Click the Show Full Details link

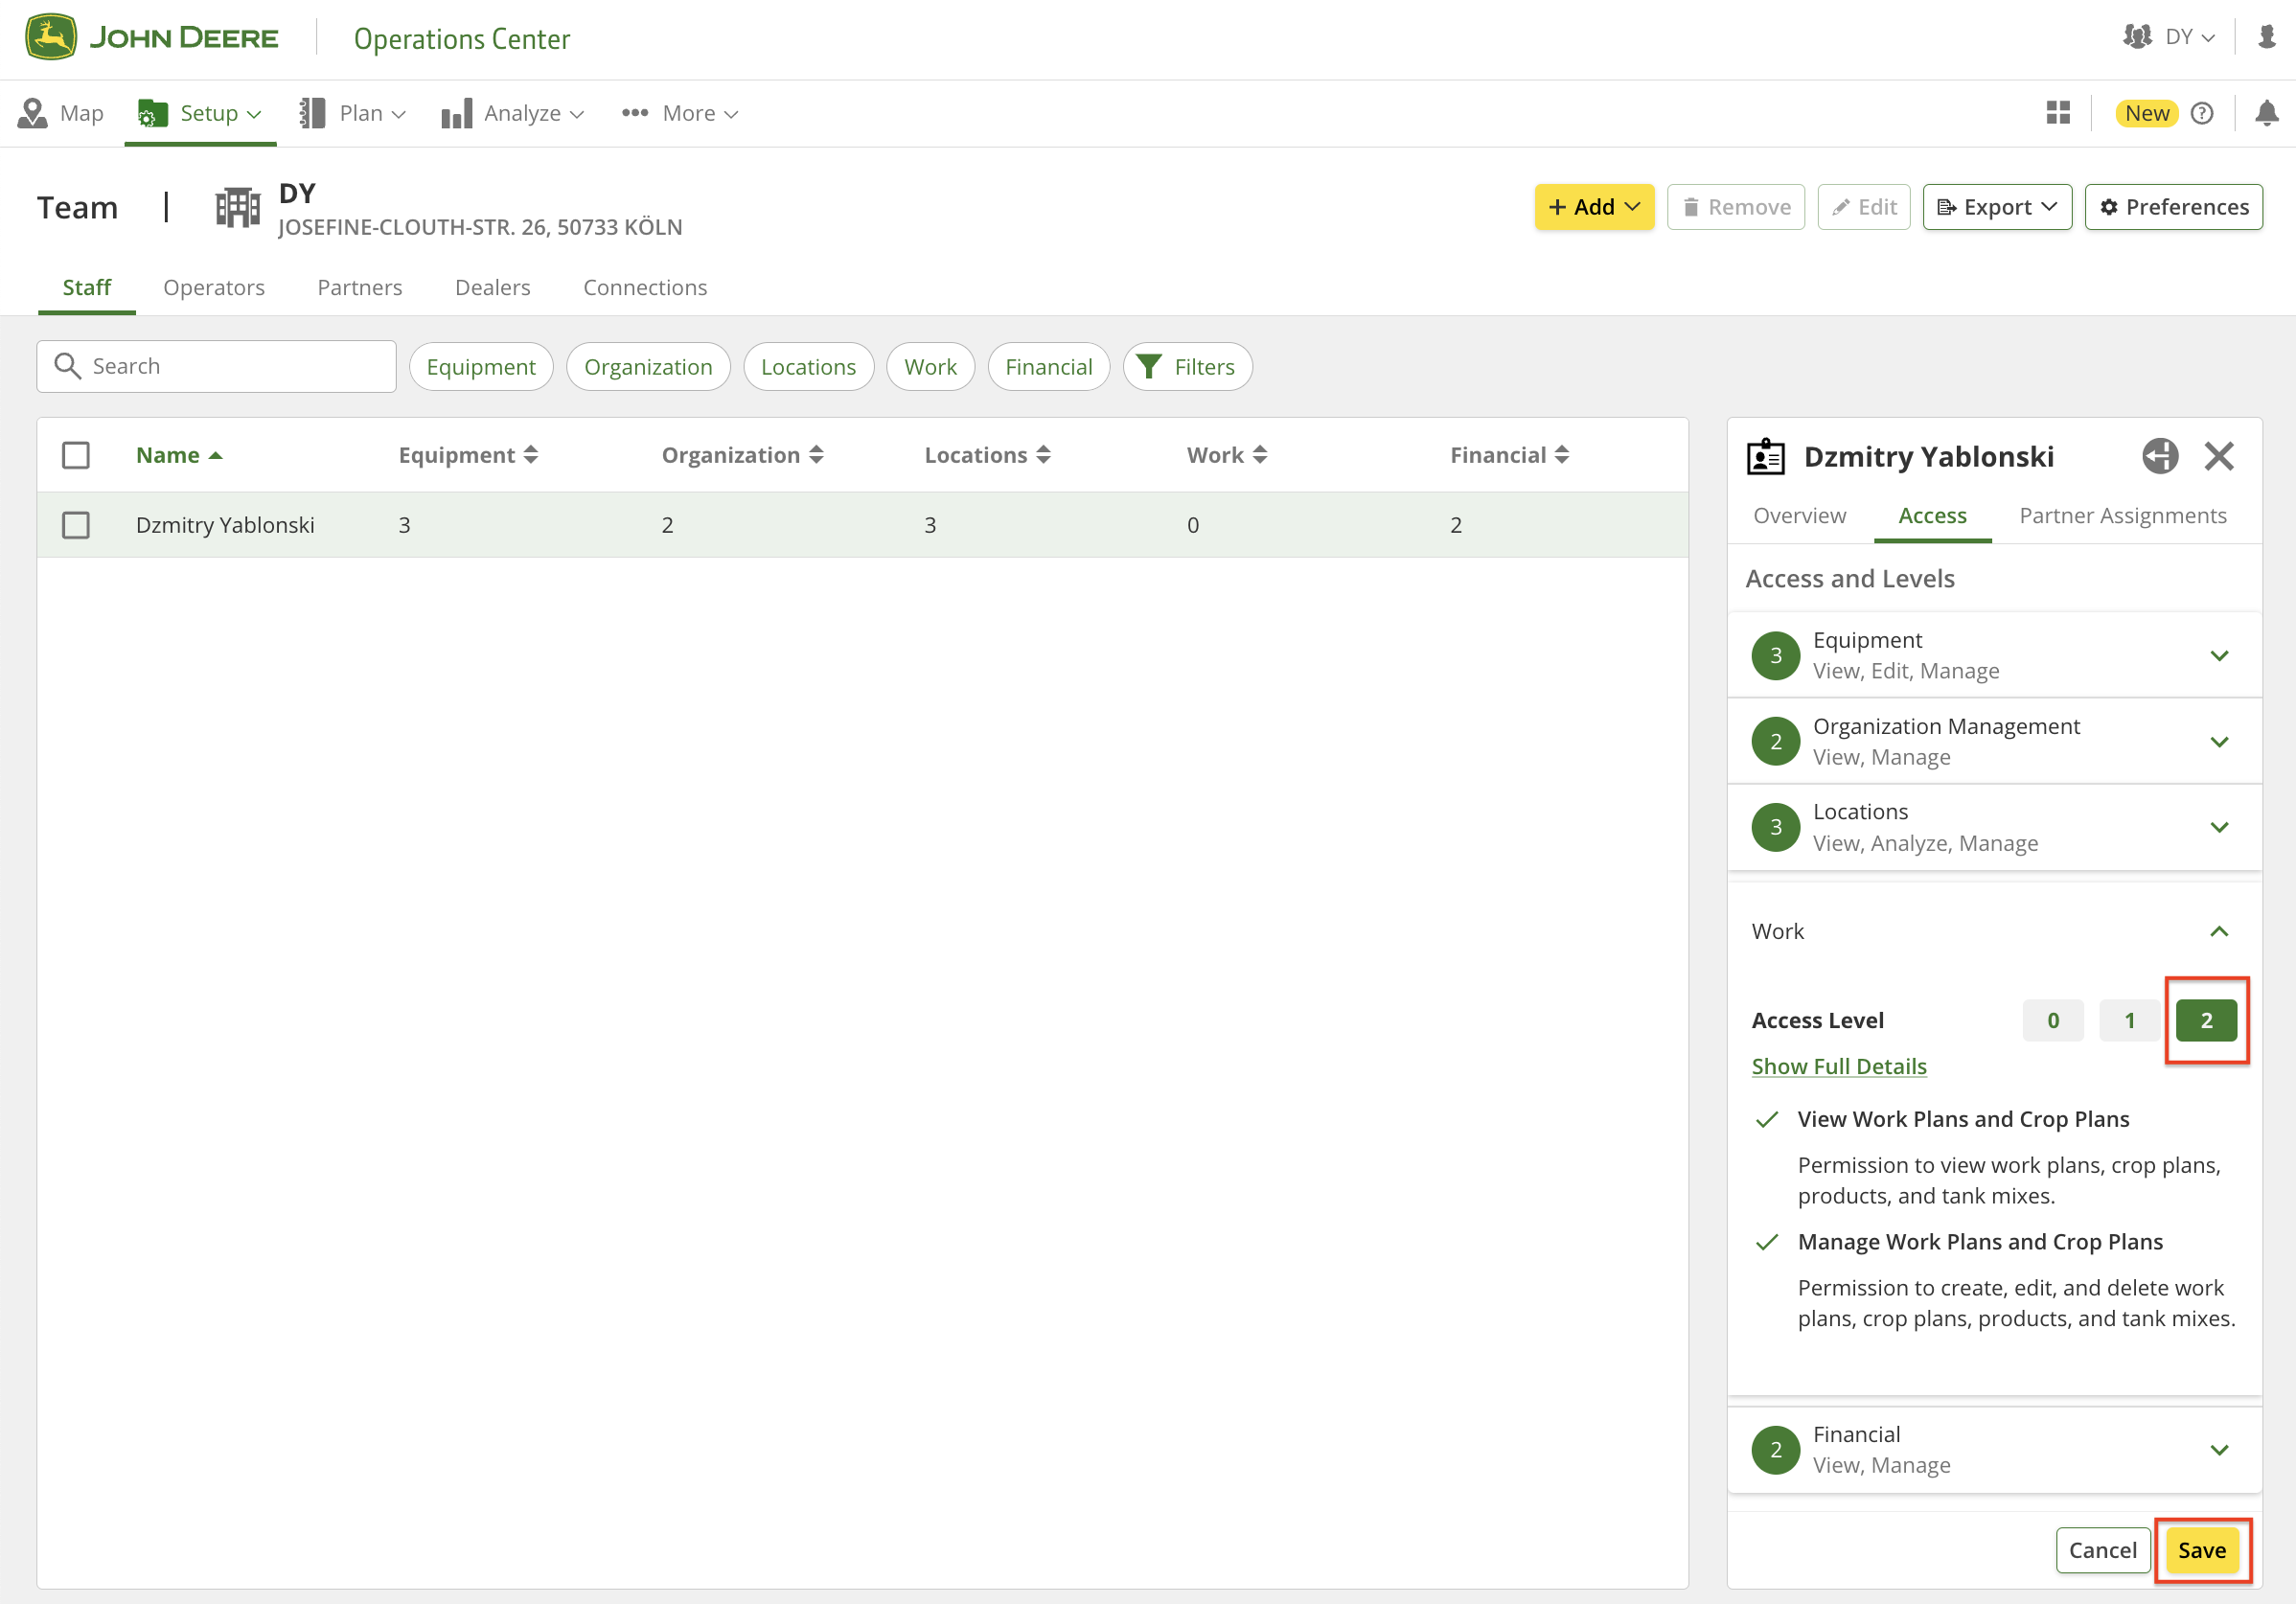tap(1838, 1066)
